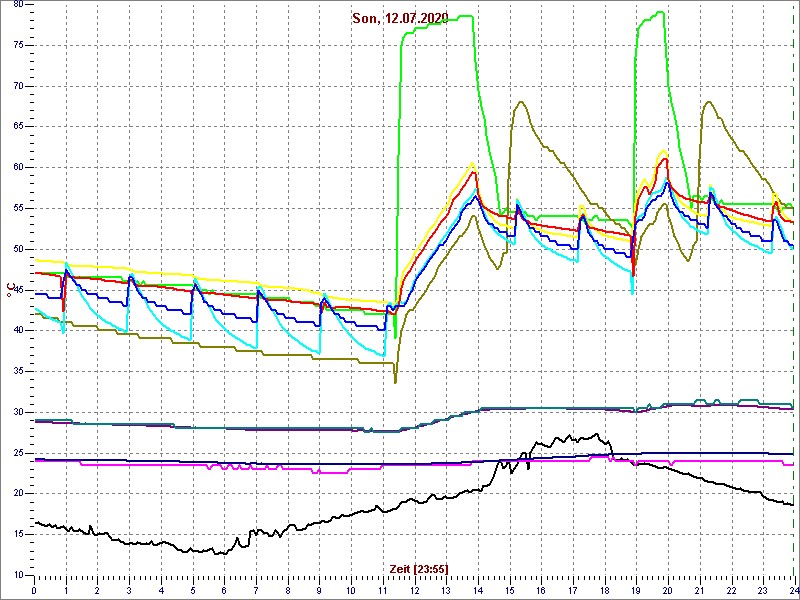
Task: Click hour 7 on the time axis
Action: pyautogui.click(x=256, y=590)
